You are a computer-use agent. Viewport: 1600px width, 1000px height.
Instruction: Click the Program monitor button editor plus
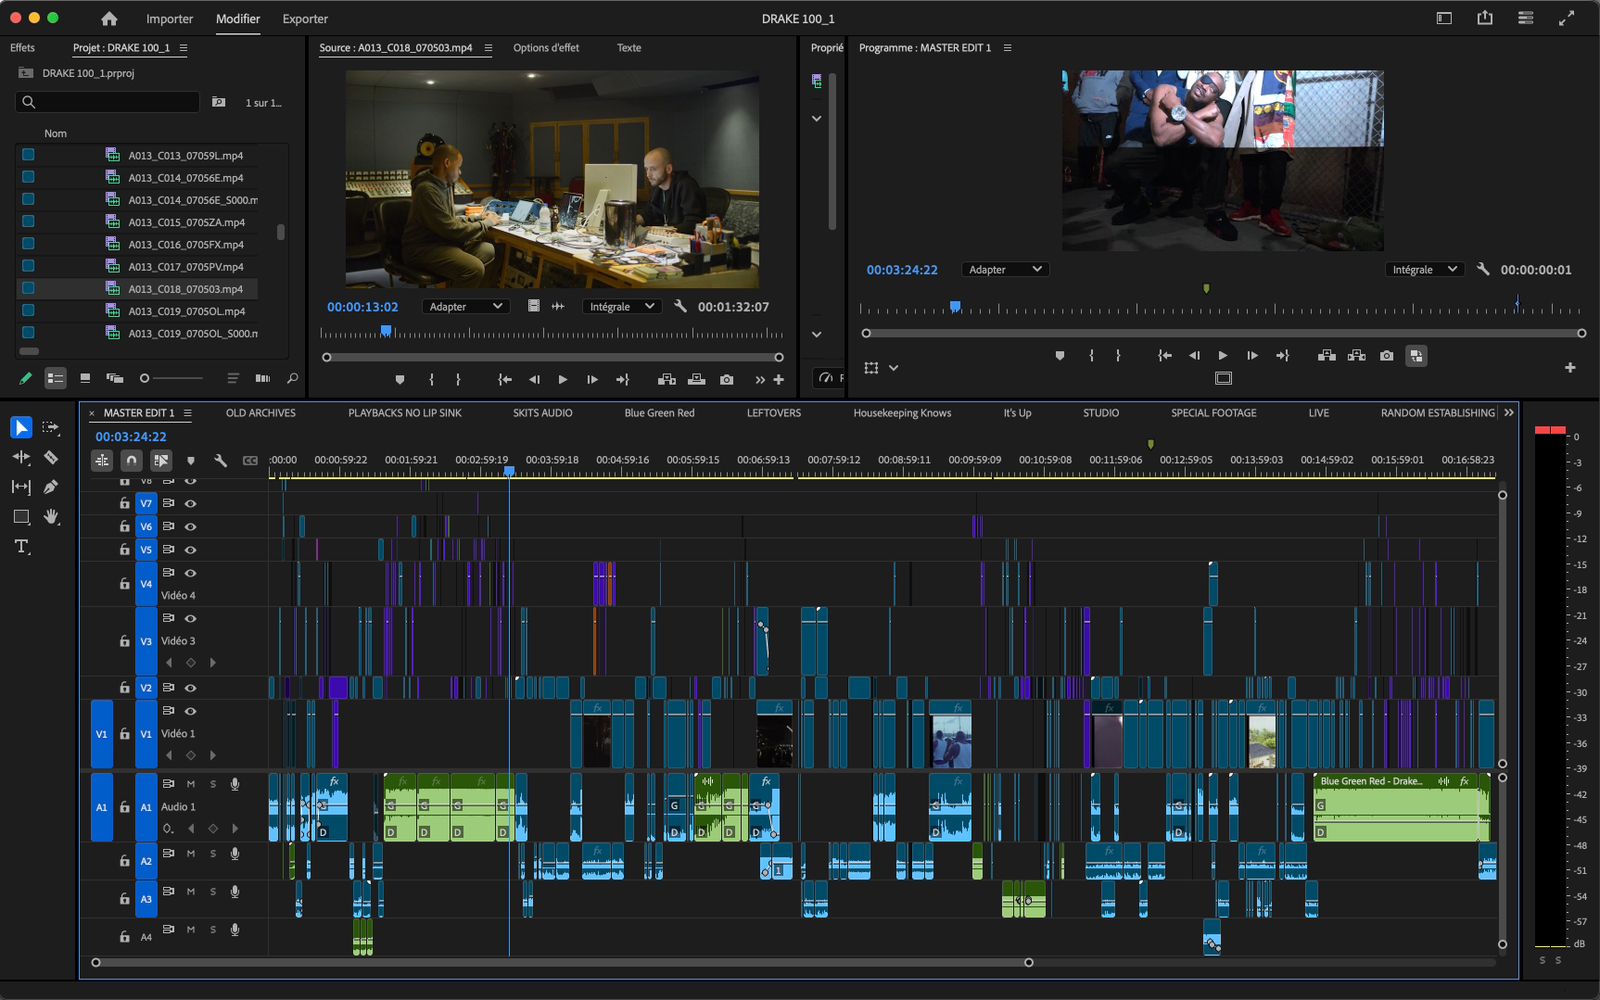coord(1570,368)
